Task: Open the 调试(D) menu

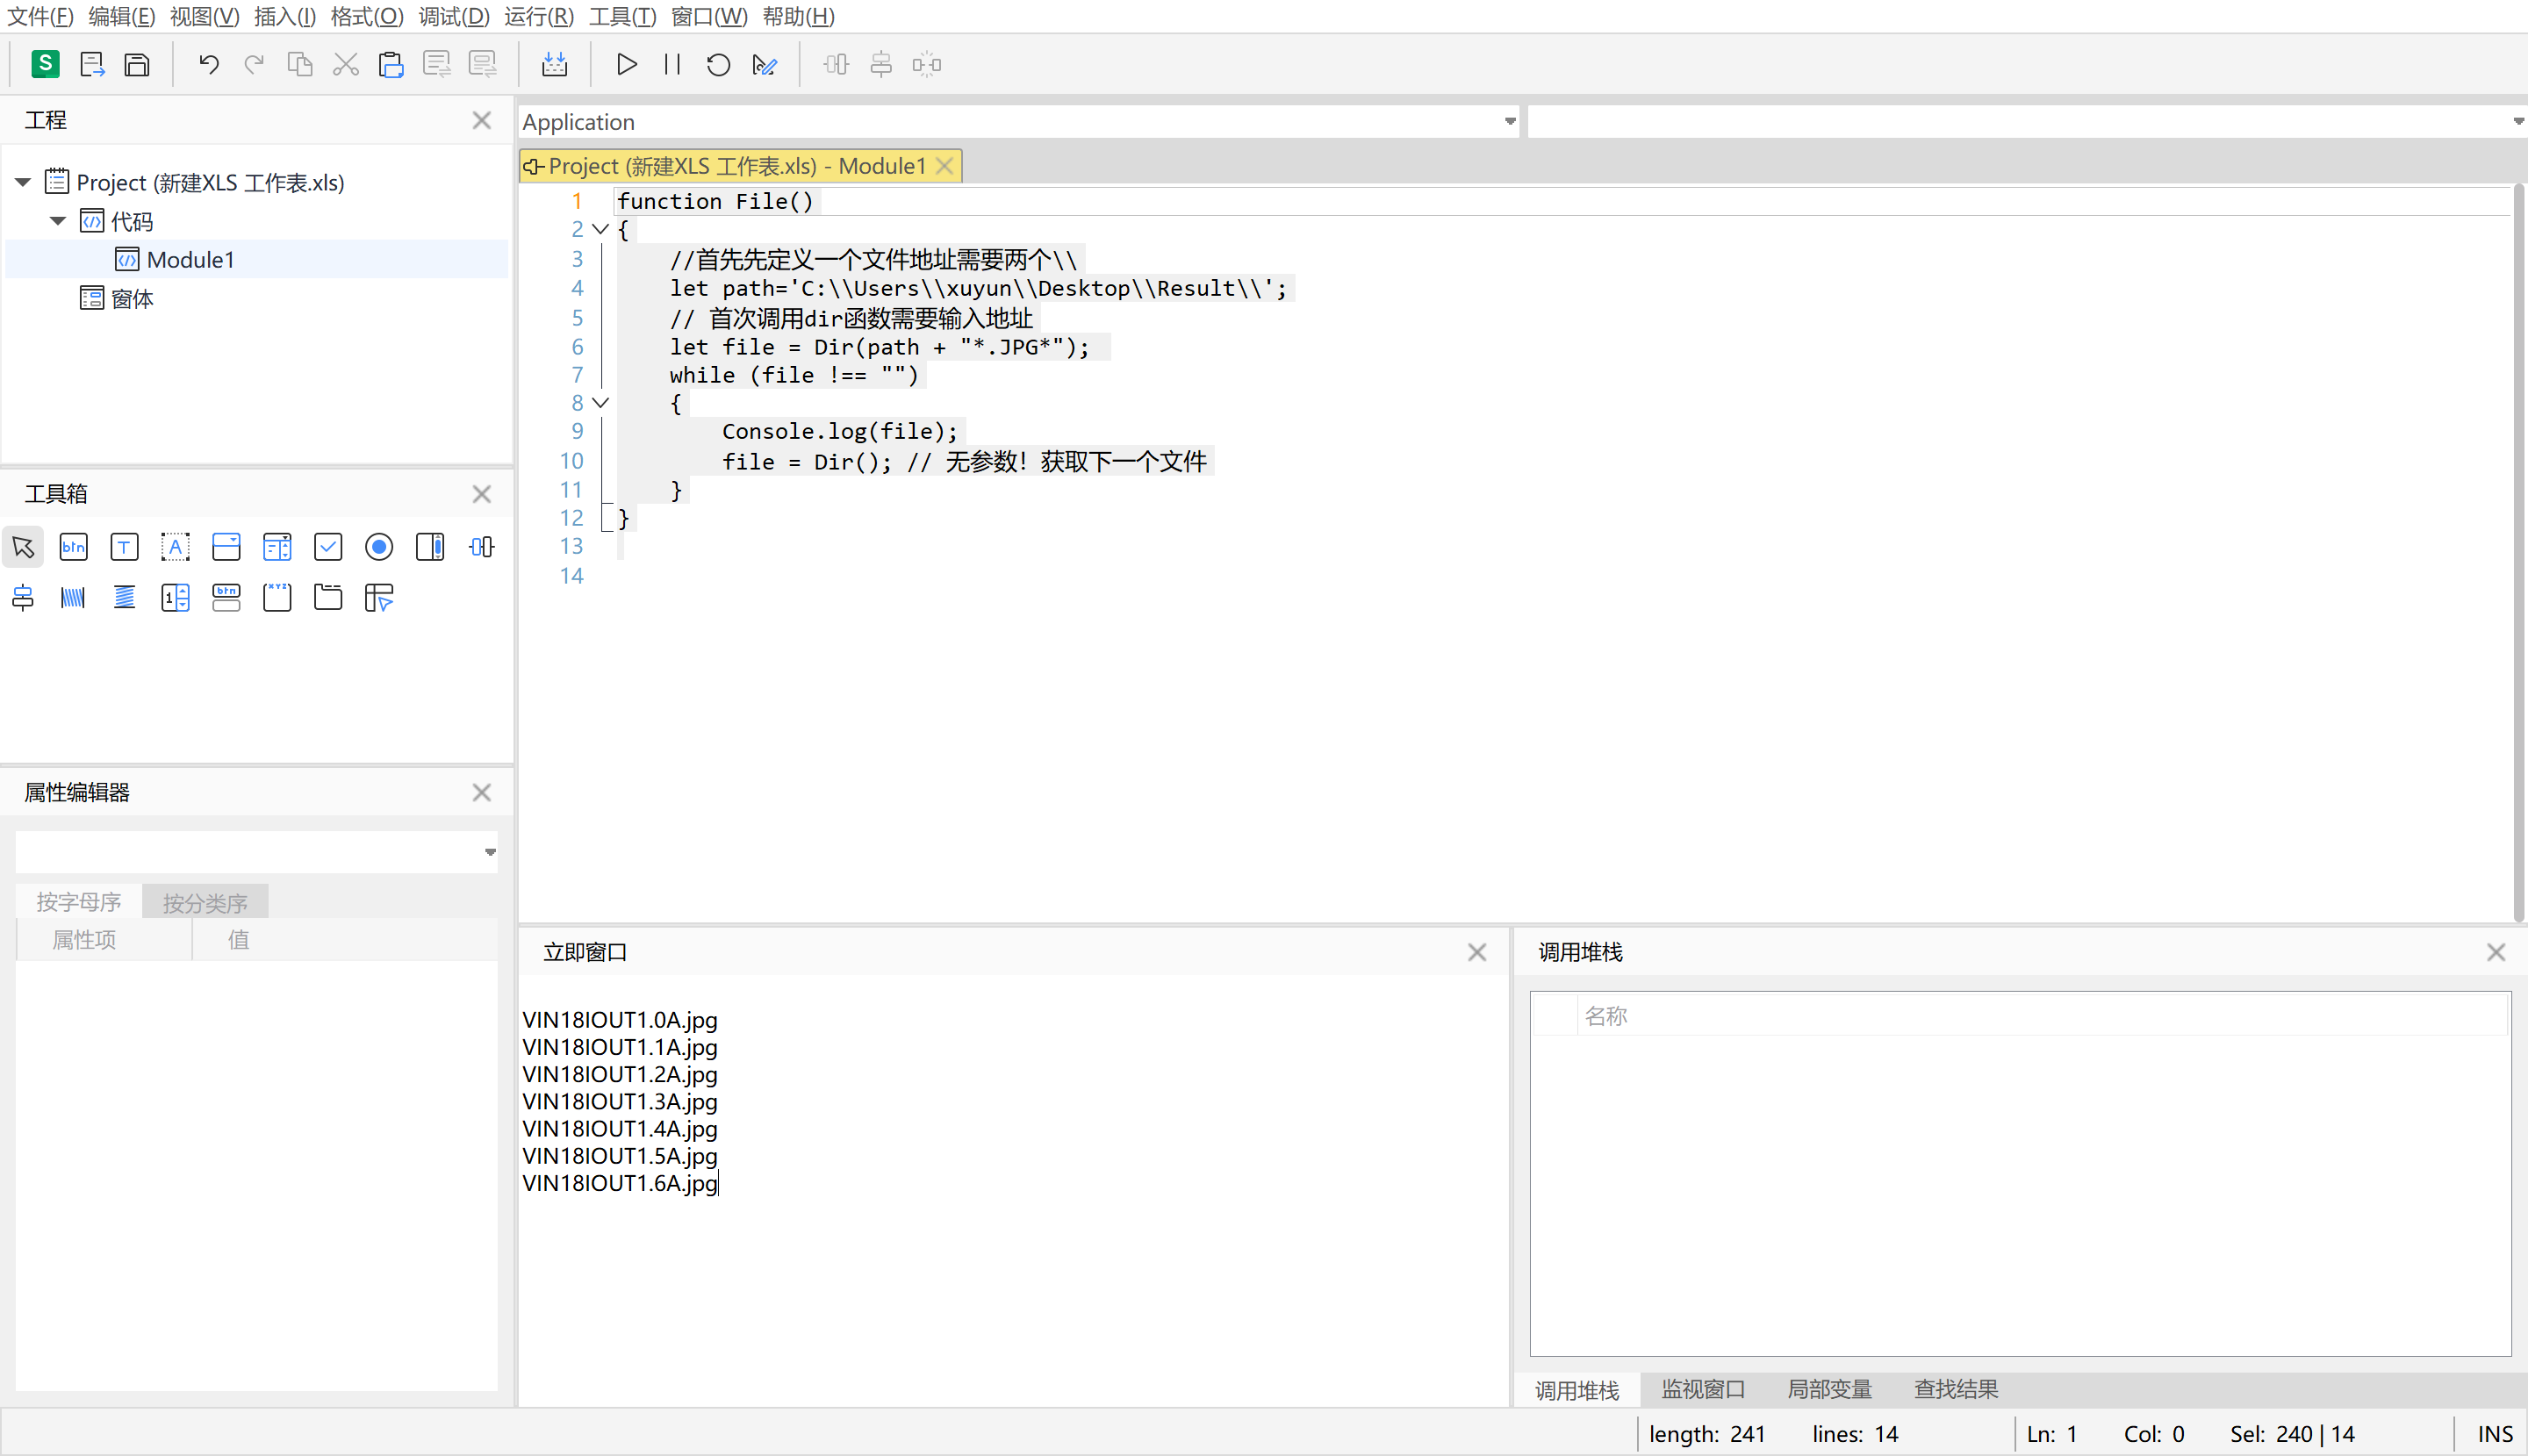Action: coord(453,16)
